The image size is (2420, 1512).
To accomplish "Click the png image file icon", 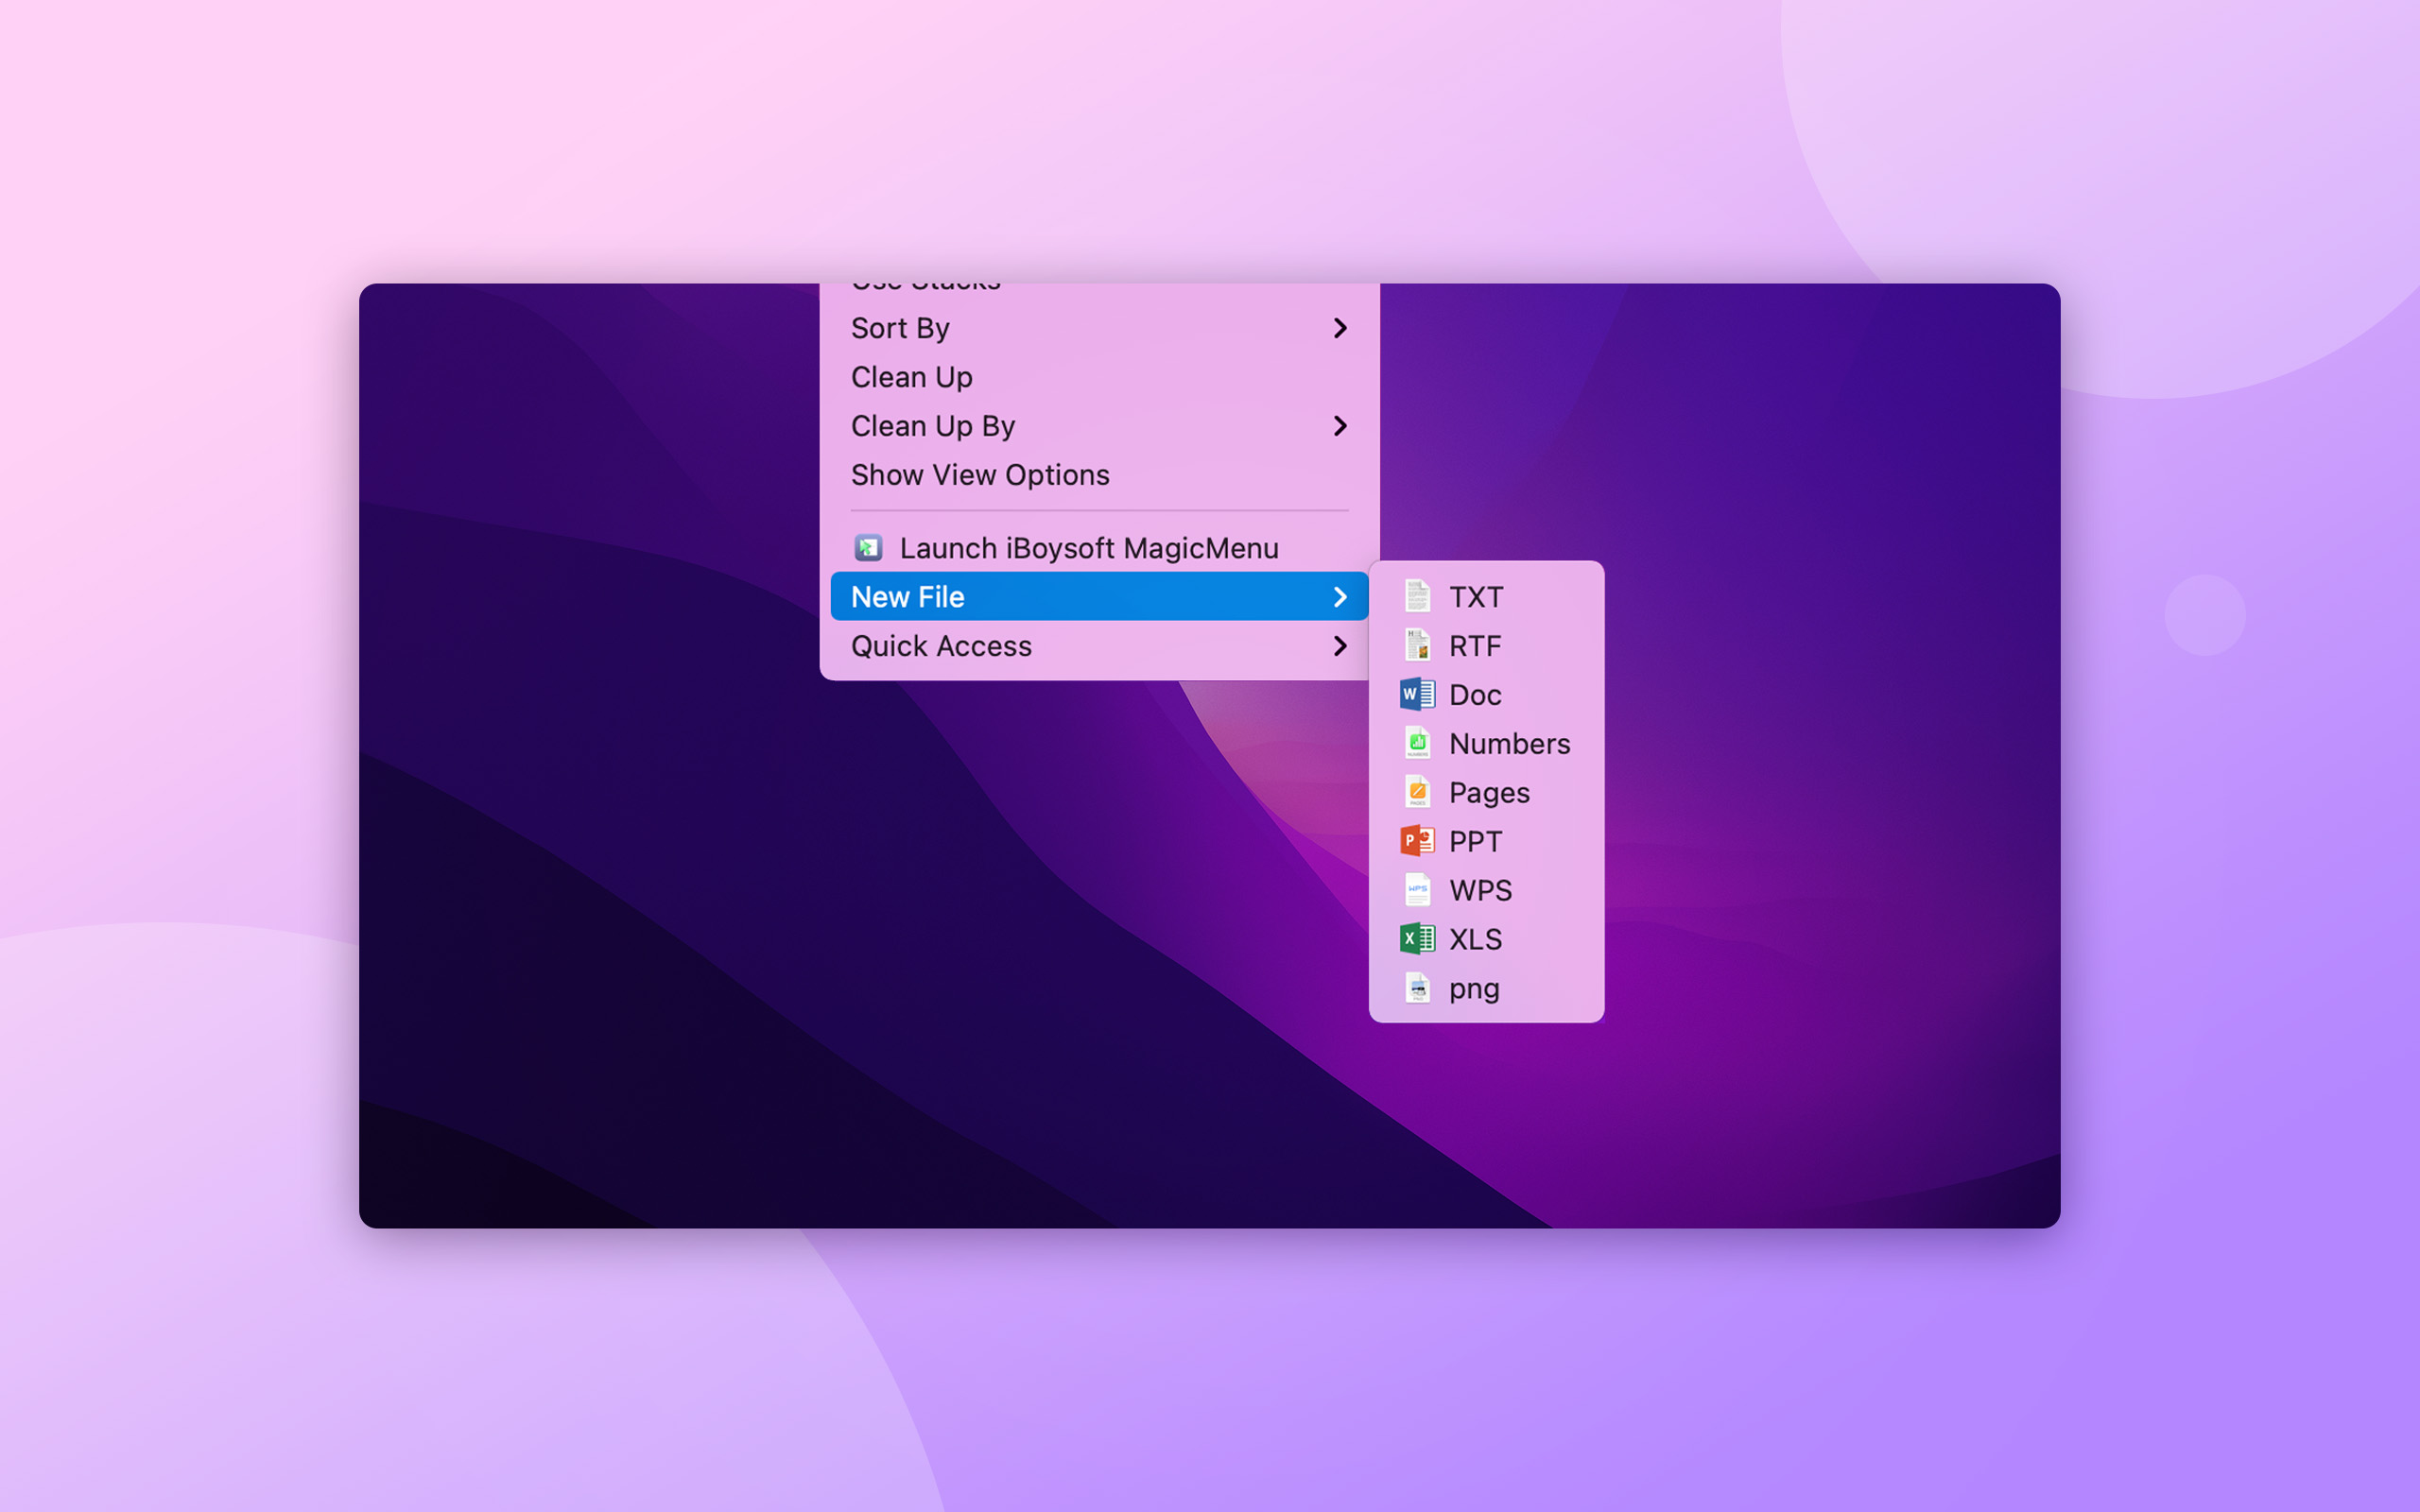I will (1417, 988).
